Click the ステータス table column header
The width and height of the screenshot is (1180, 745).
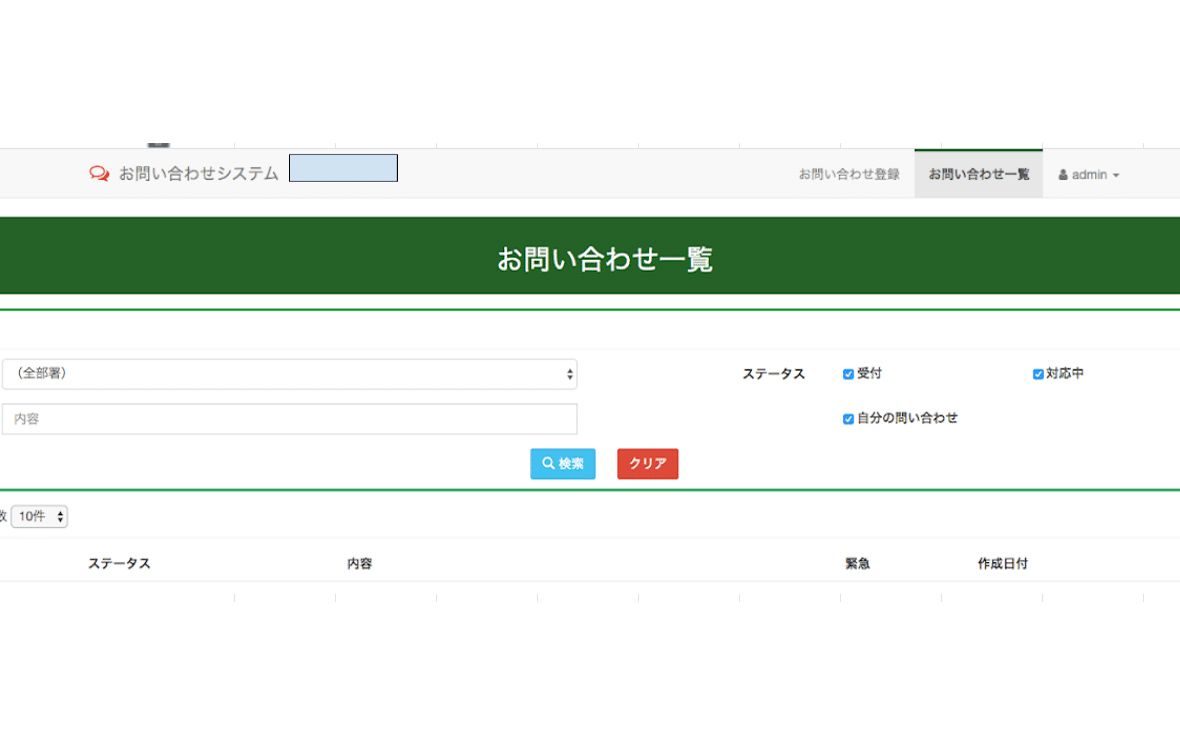click(119, 564)
